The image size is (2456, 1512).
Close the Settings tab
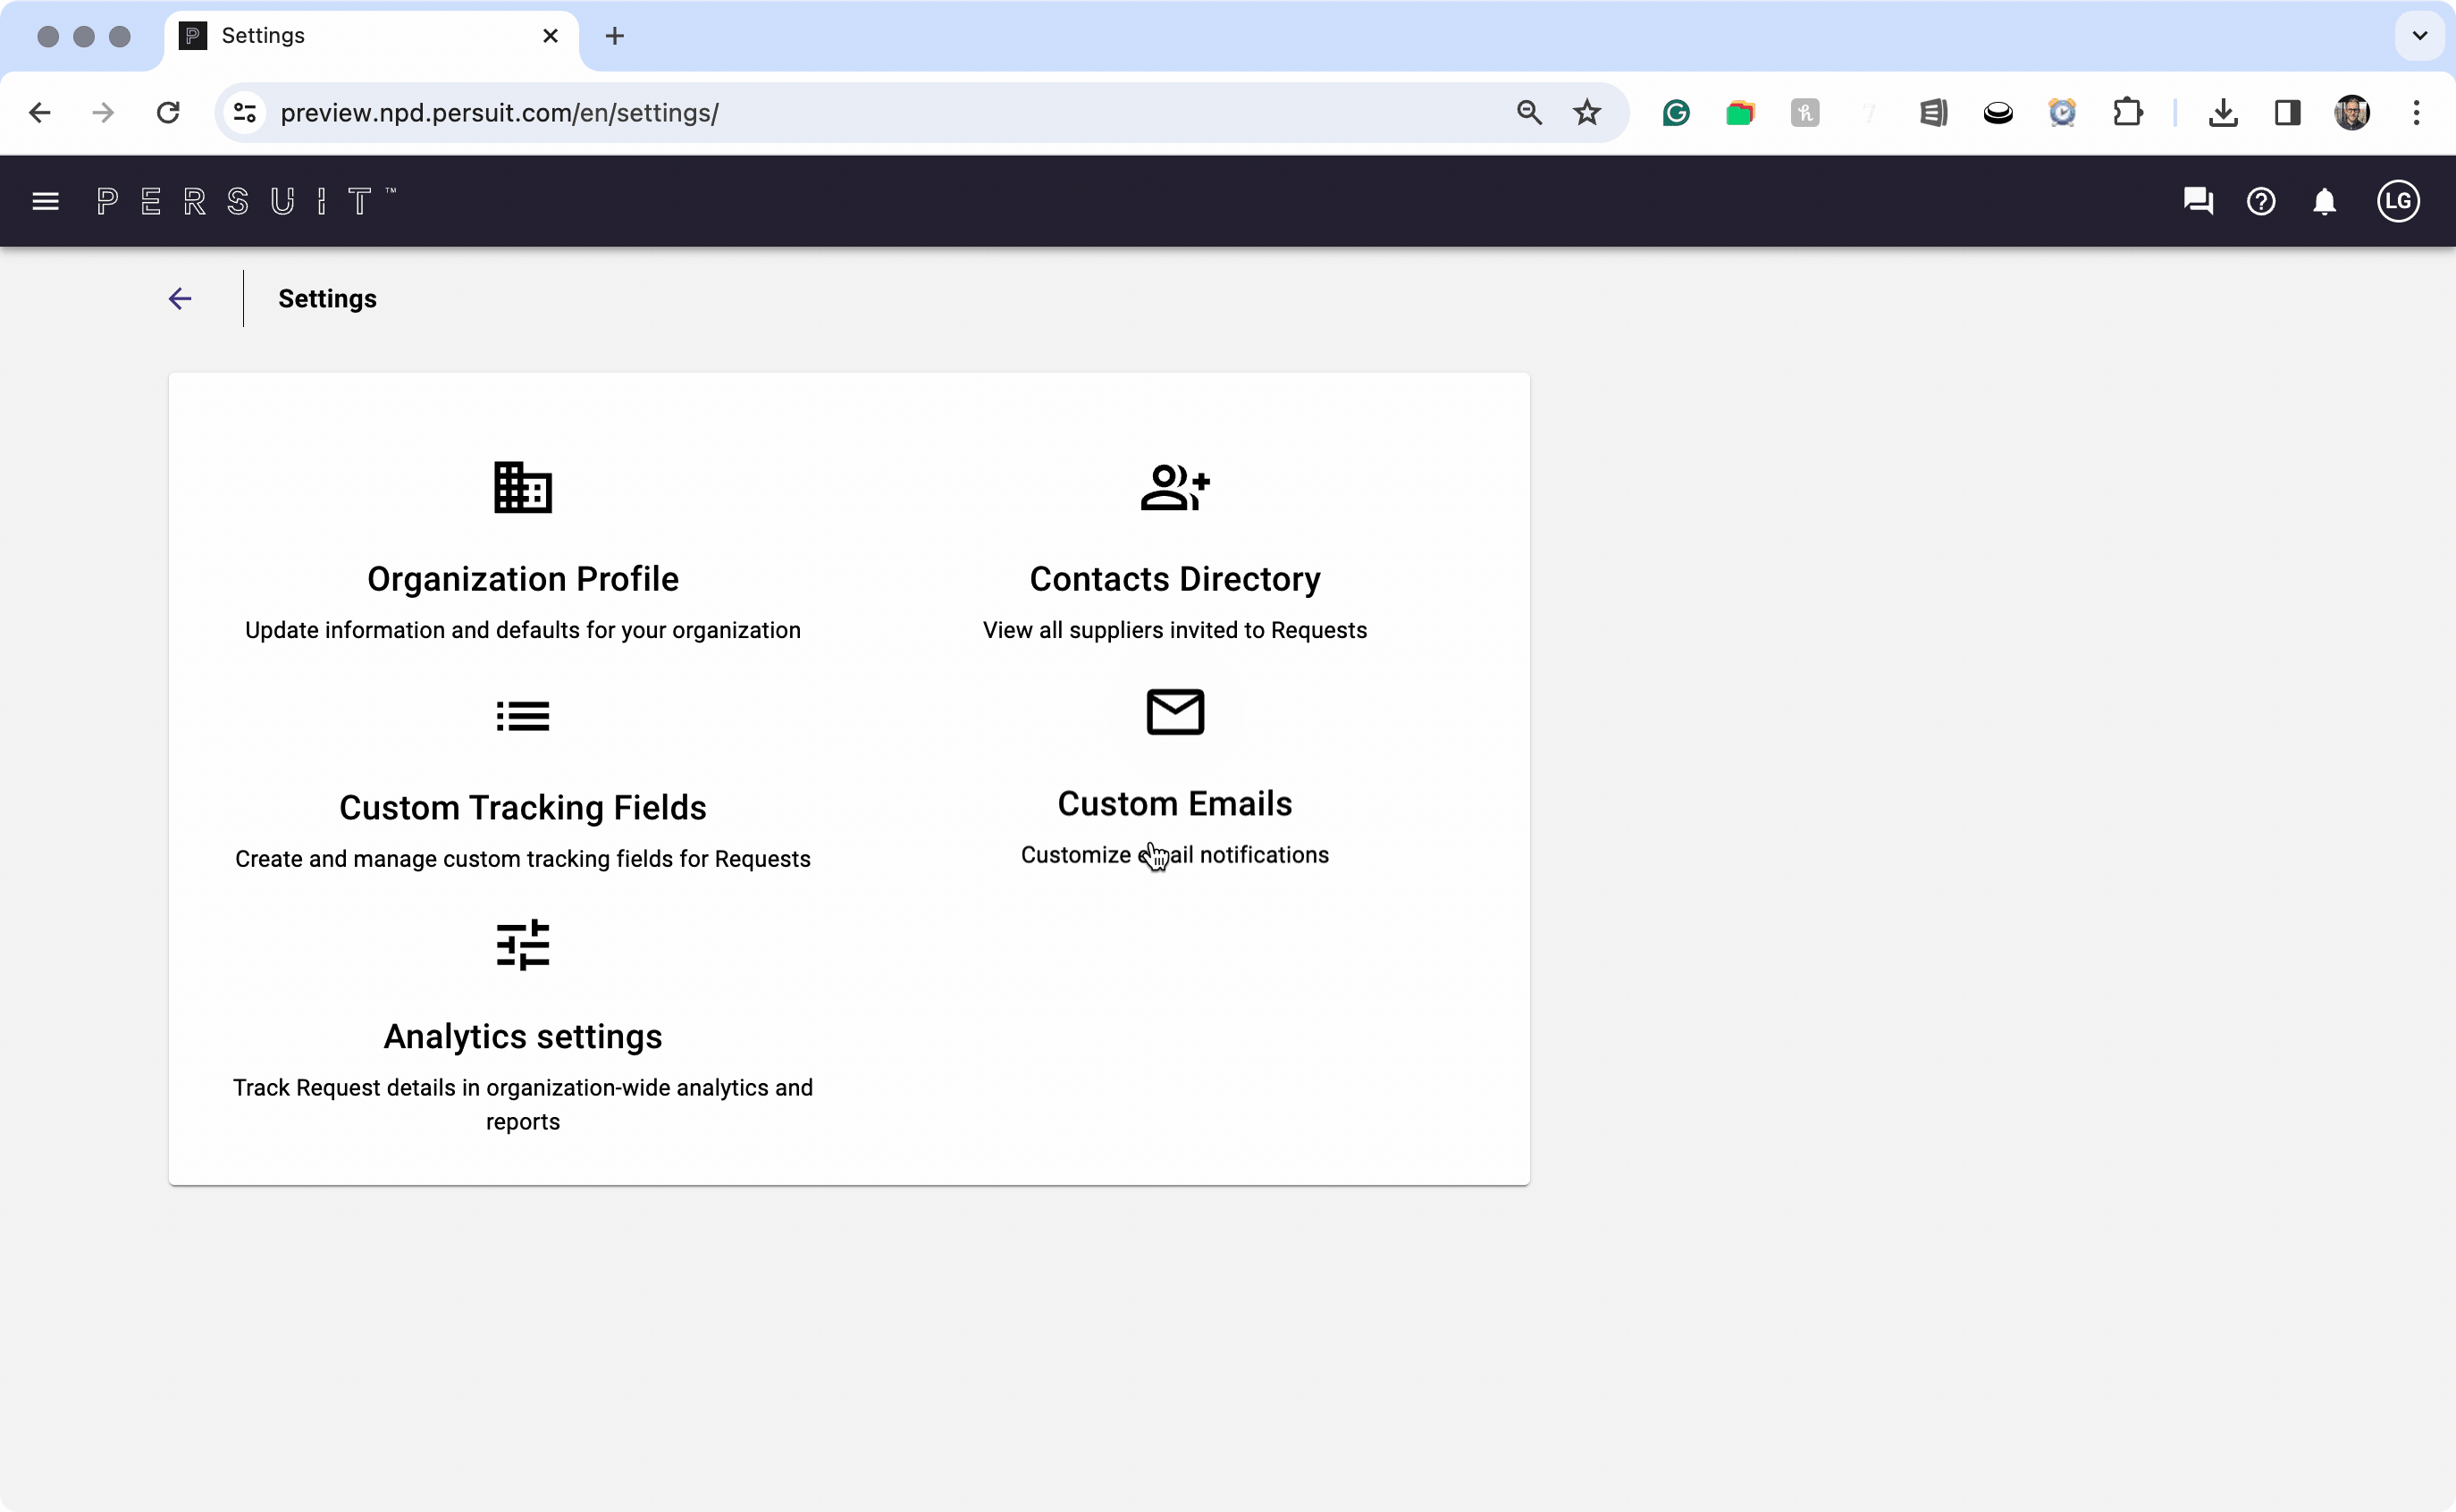550,36
